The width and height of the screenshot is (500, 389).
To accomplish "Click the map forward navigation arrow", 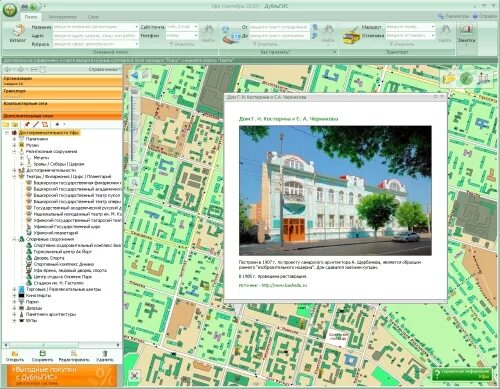I will [146, 75].
